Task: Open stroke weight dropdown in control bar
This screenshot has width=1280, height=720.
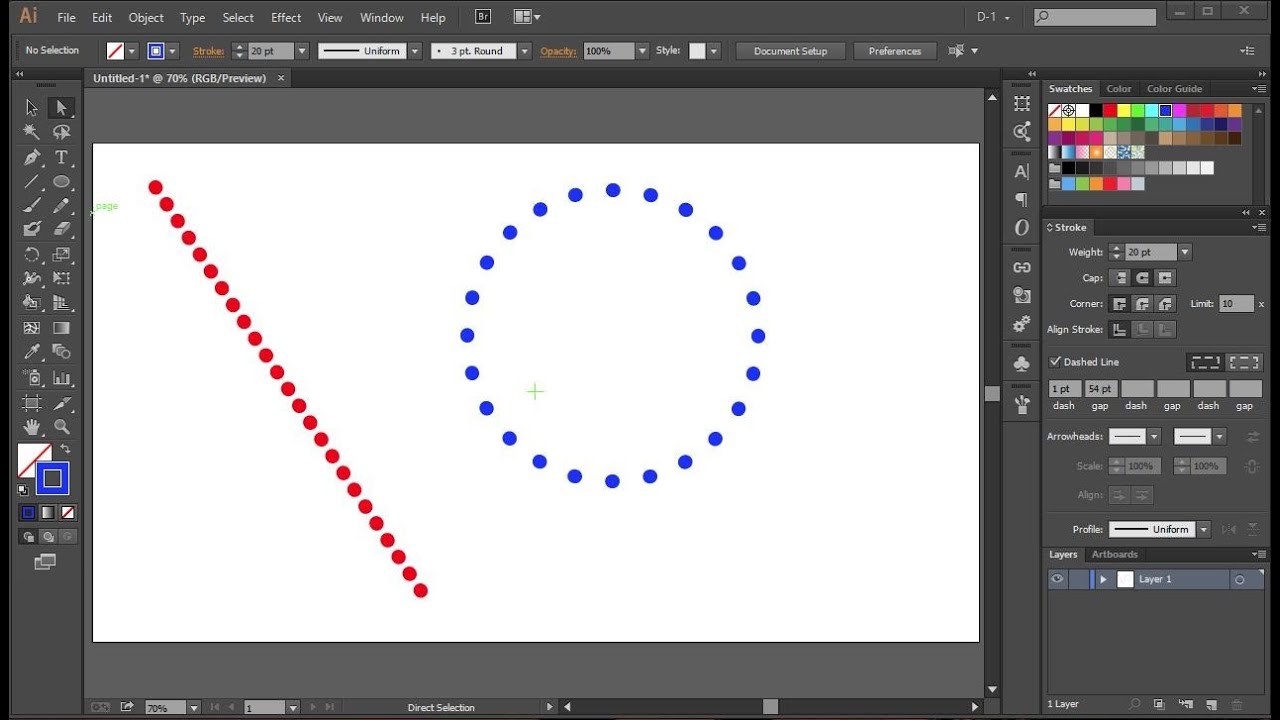Action: (x=301, y=51)
